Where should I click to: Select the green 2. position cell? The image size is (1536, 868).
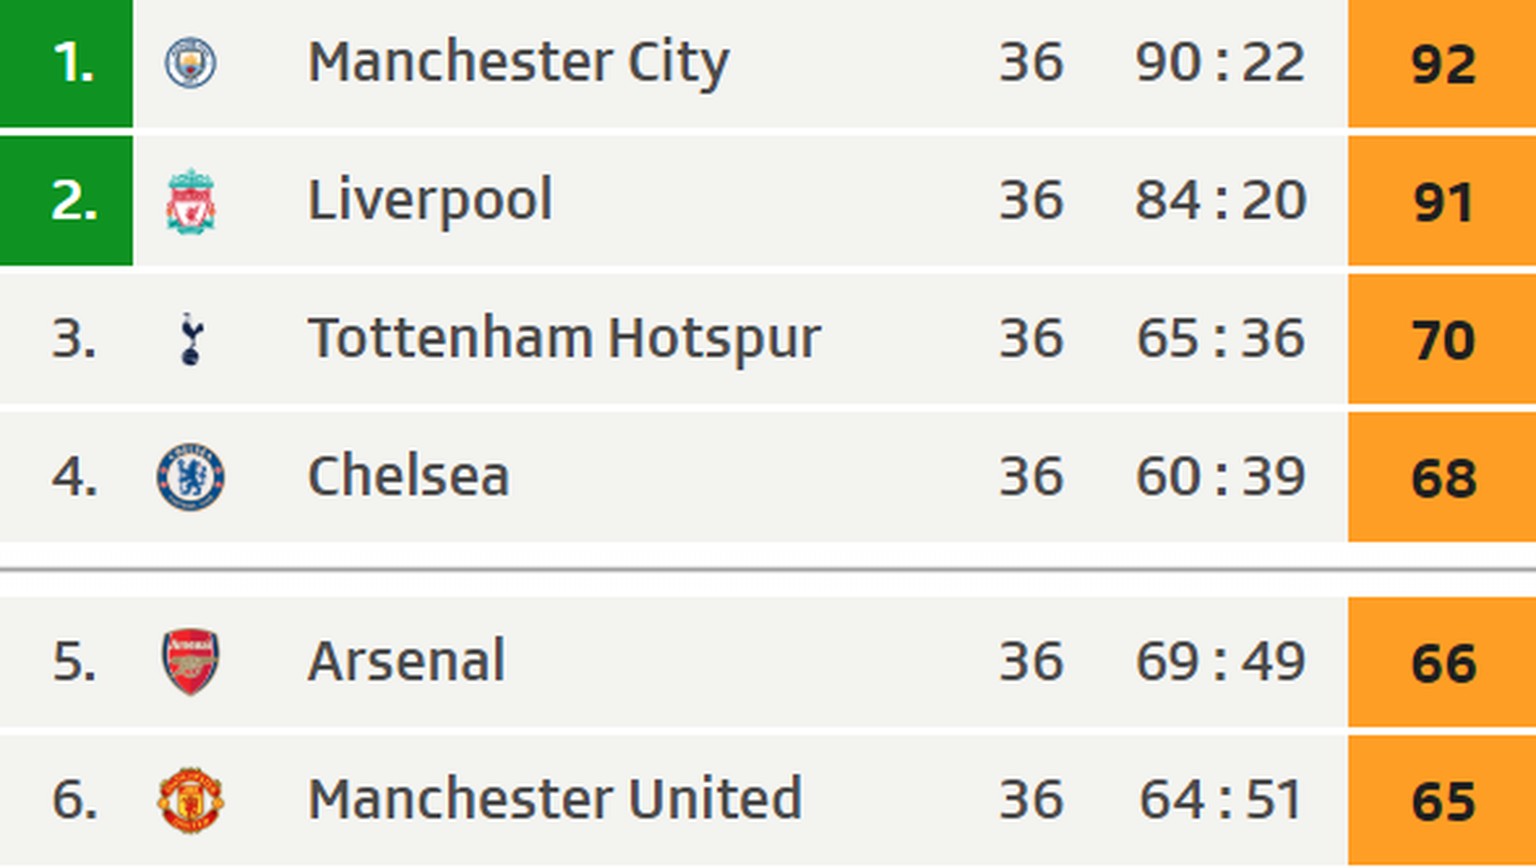point(66,201)
